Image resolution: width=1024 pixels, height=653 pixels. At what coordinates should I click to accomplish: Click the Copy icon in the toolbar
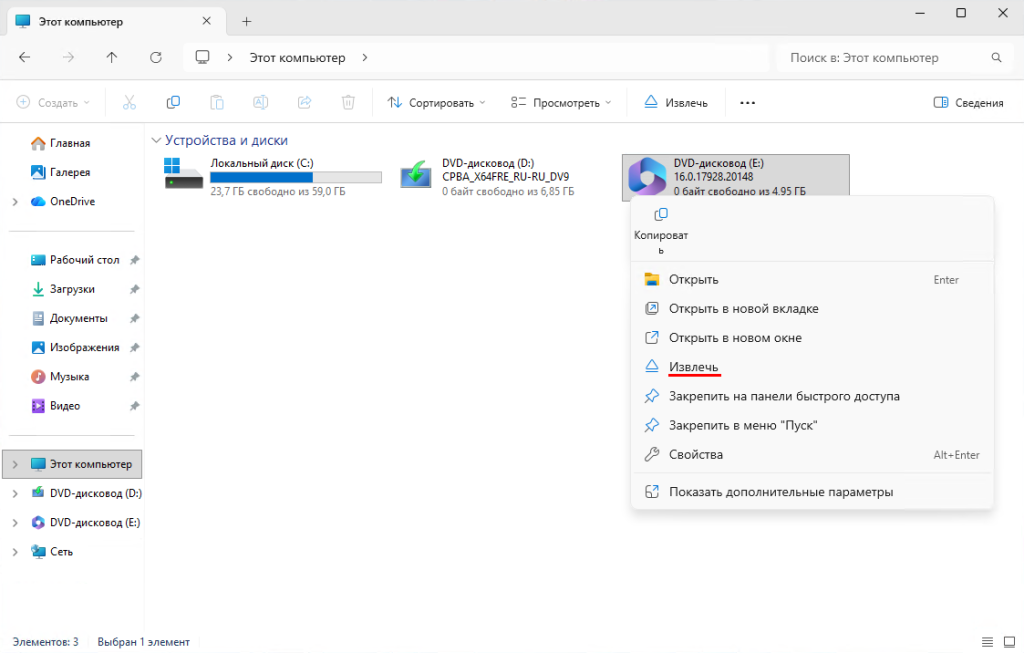click(173, 103)
